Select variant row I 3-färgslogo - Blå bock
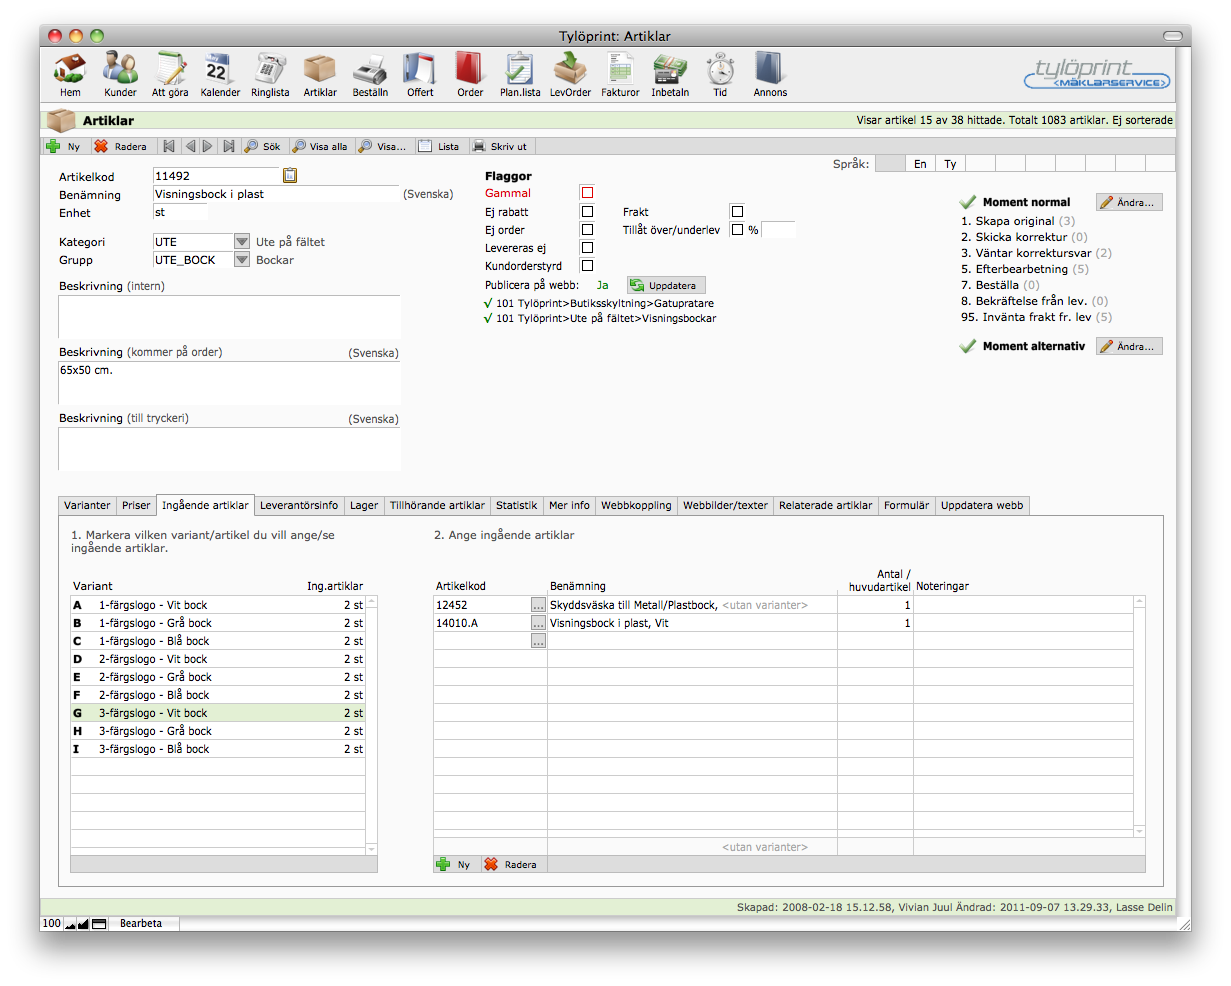Image resolution: width=1231 pixels, height=986 pixels. pyautogui.click(x=218, y=749)
